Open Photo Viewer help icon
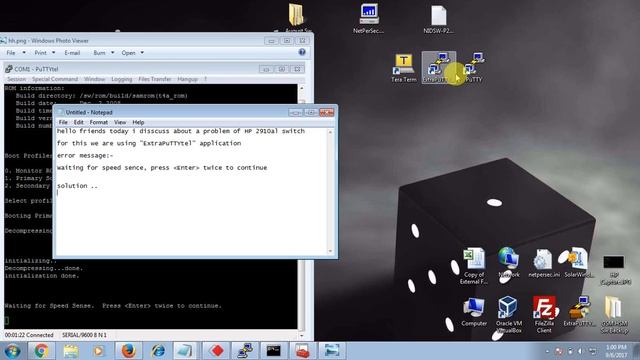The image size is (640, 360). [302, 52]
